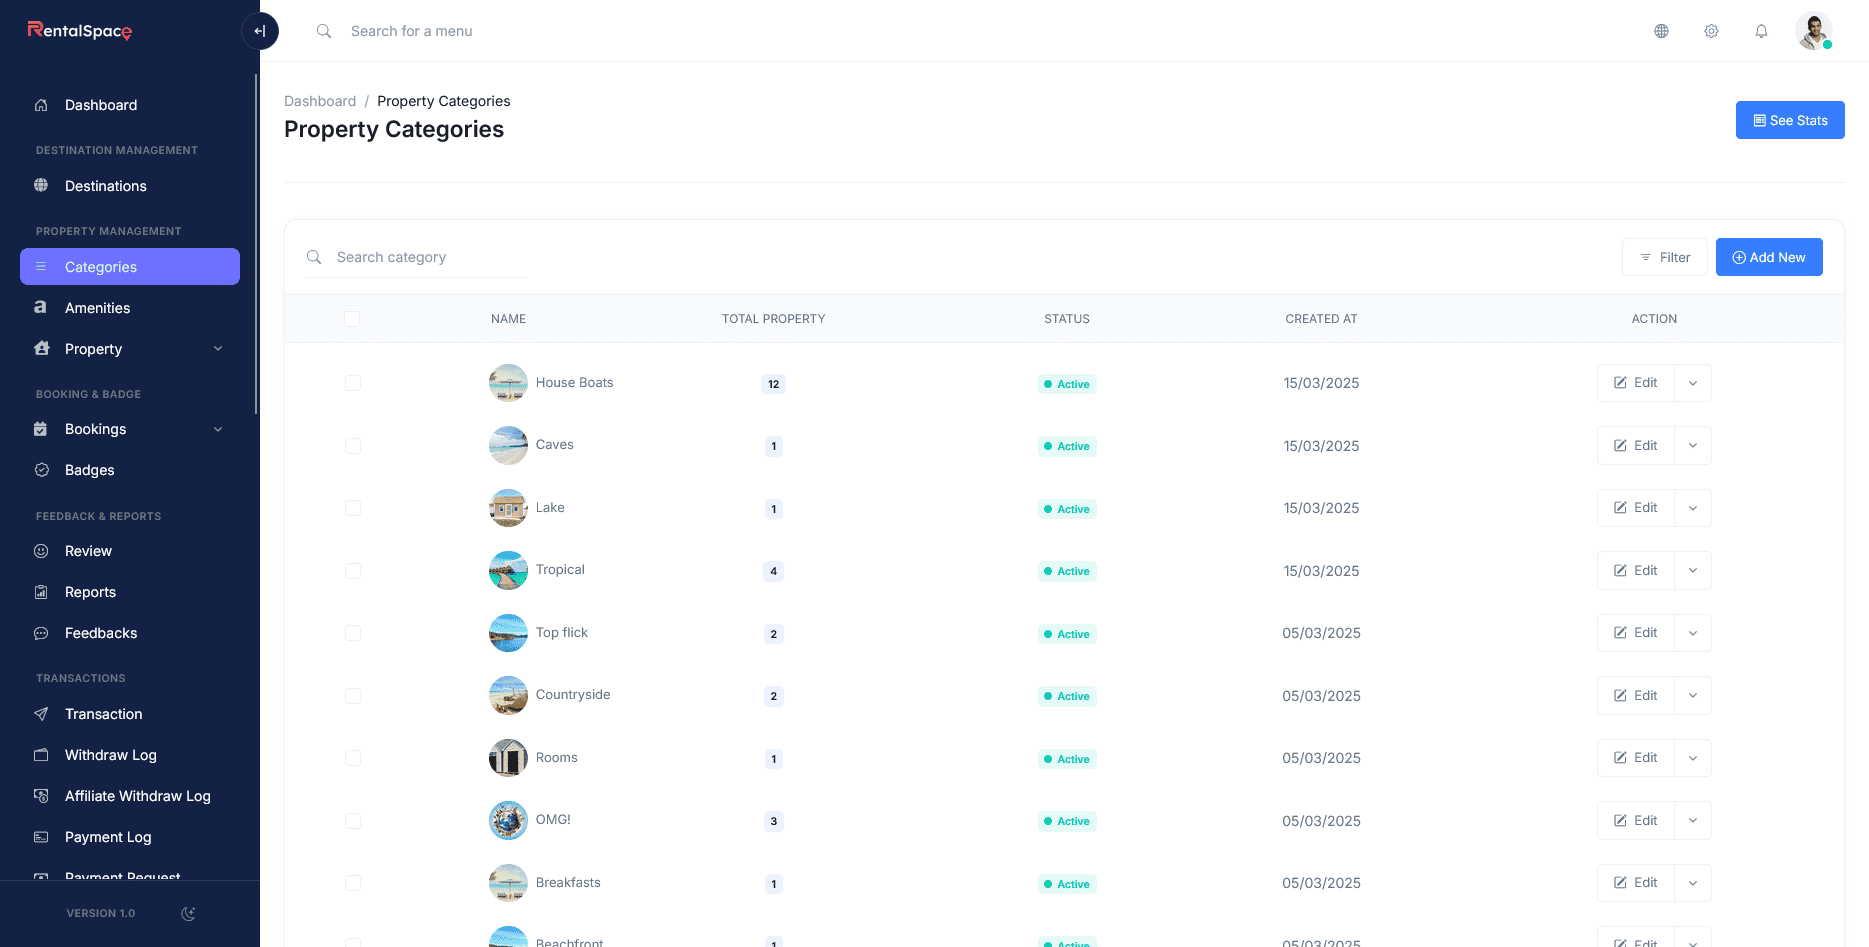
Task: Open the Destinations menu item
Action: click(105, 186)
